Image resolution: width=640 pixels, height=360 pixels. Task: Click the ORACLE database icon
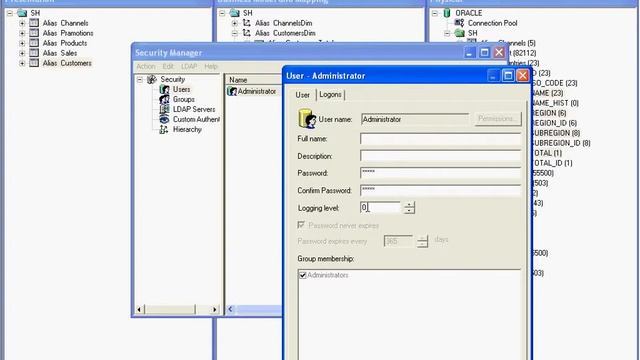(x=447, y=13)
